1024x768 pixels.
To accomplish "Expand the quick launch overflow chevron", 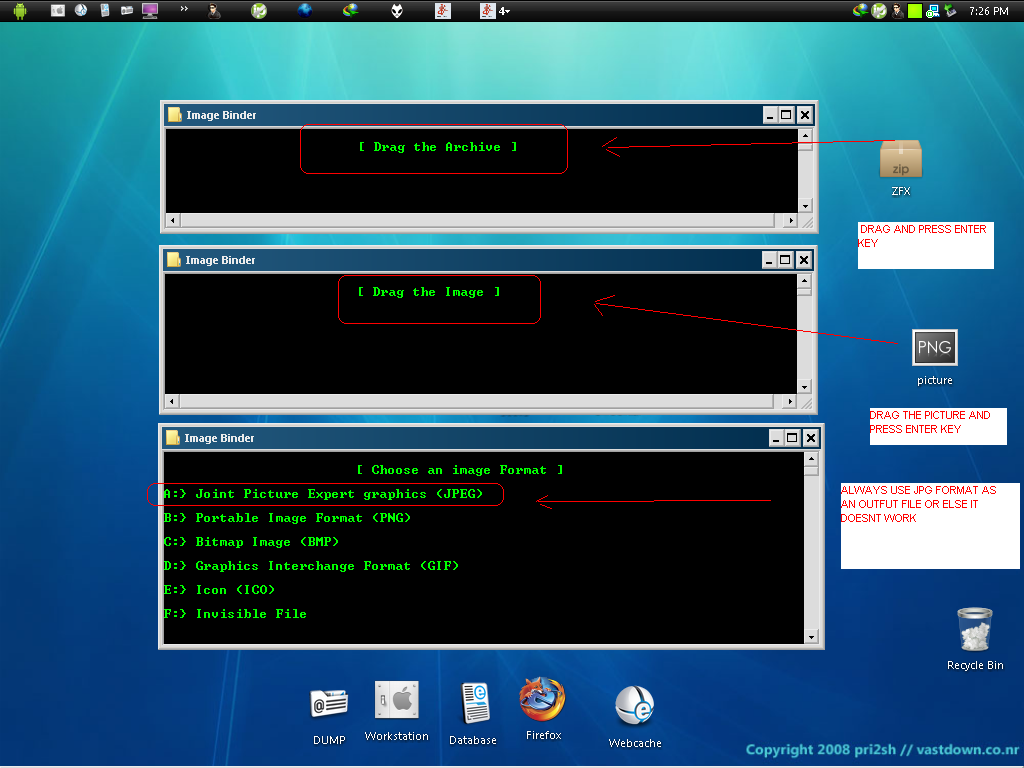I will (184, 9).
